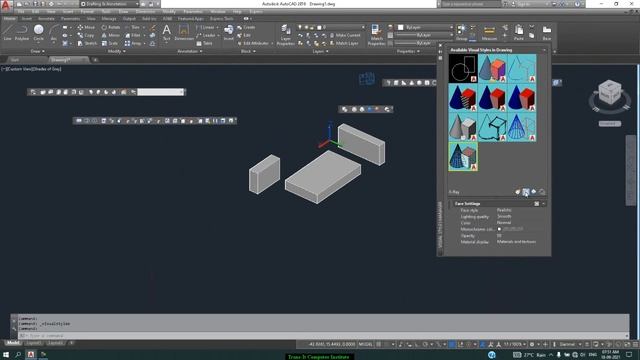
Task: Click the Lighting quality value Smooth
Action: pos(504,216)
